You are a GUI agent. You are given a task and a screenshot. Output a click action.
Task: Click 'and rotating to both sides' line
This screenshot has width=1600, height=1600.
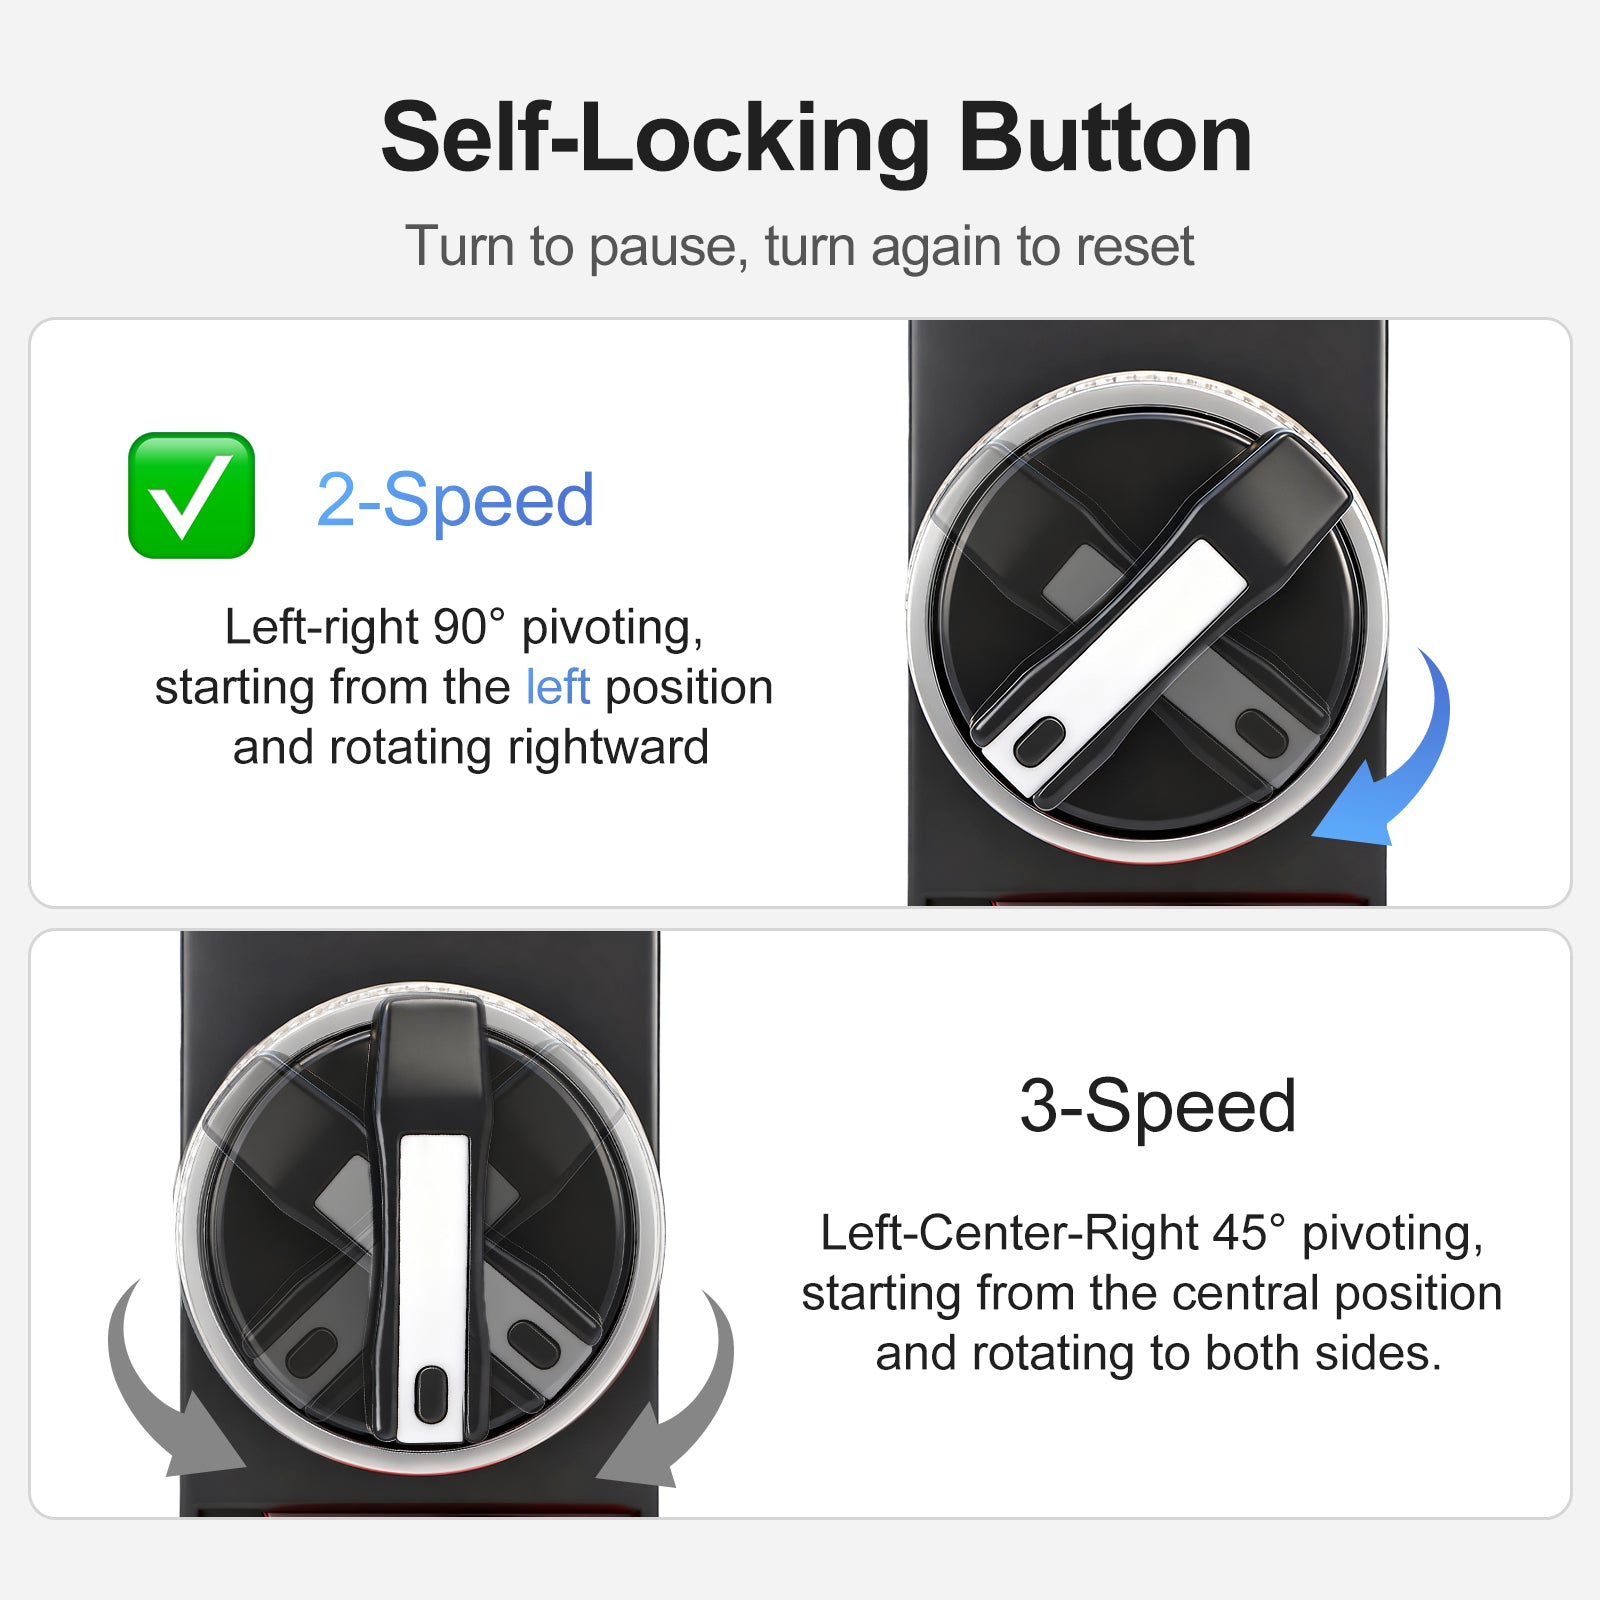point(1159,1353)
